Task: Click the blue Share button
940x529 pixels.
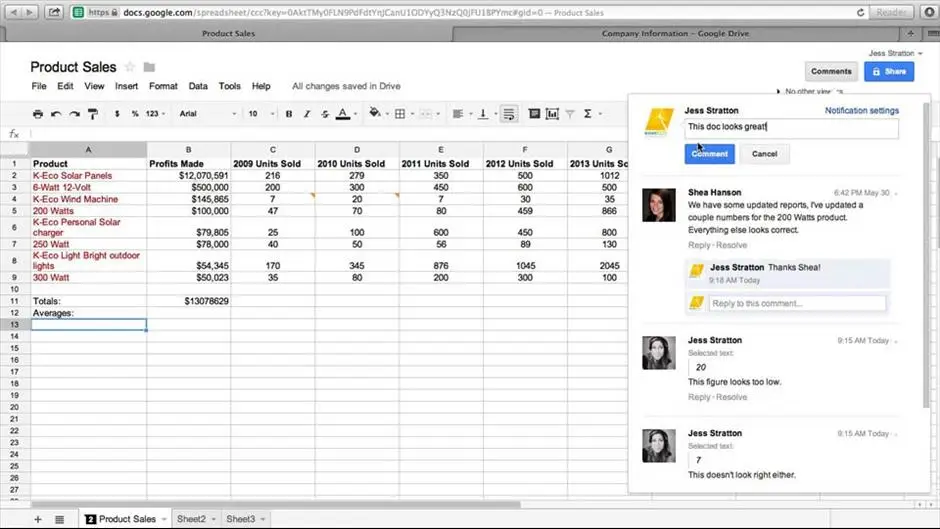Action: pyautogui.click(x=889, y=71)
